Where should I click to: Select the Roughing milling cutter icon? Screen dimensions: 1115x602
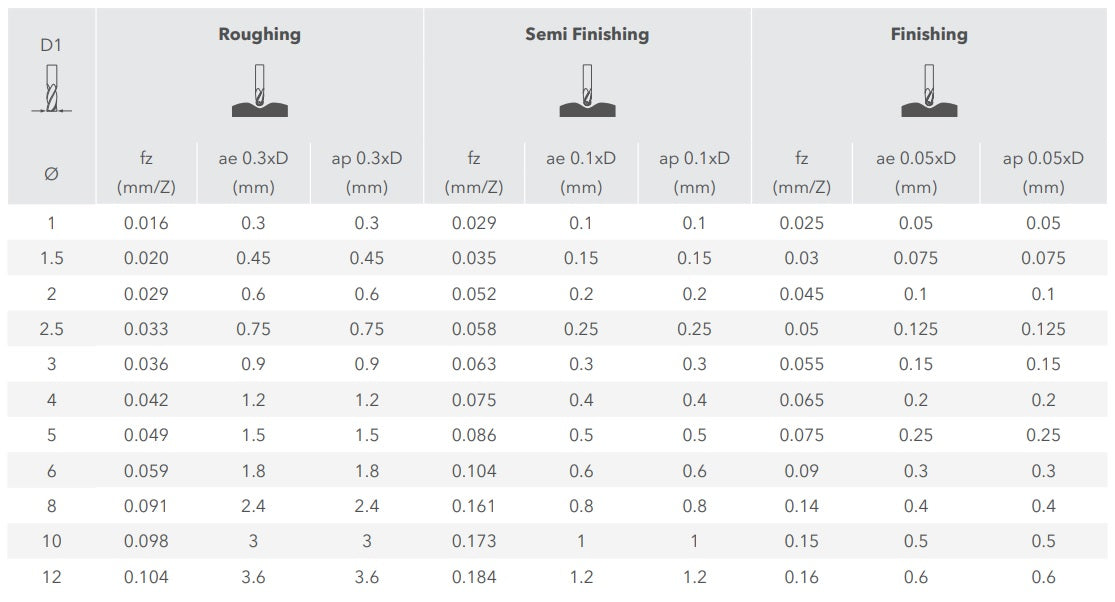[x=260, y=90]
